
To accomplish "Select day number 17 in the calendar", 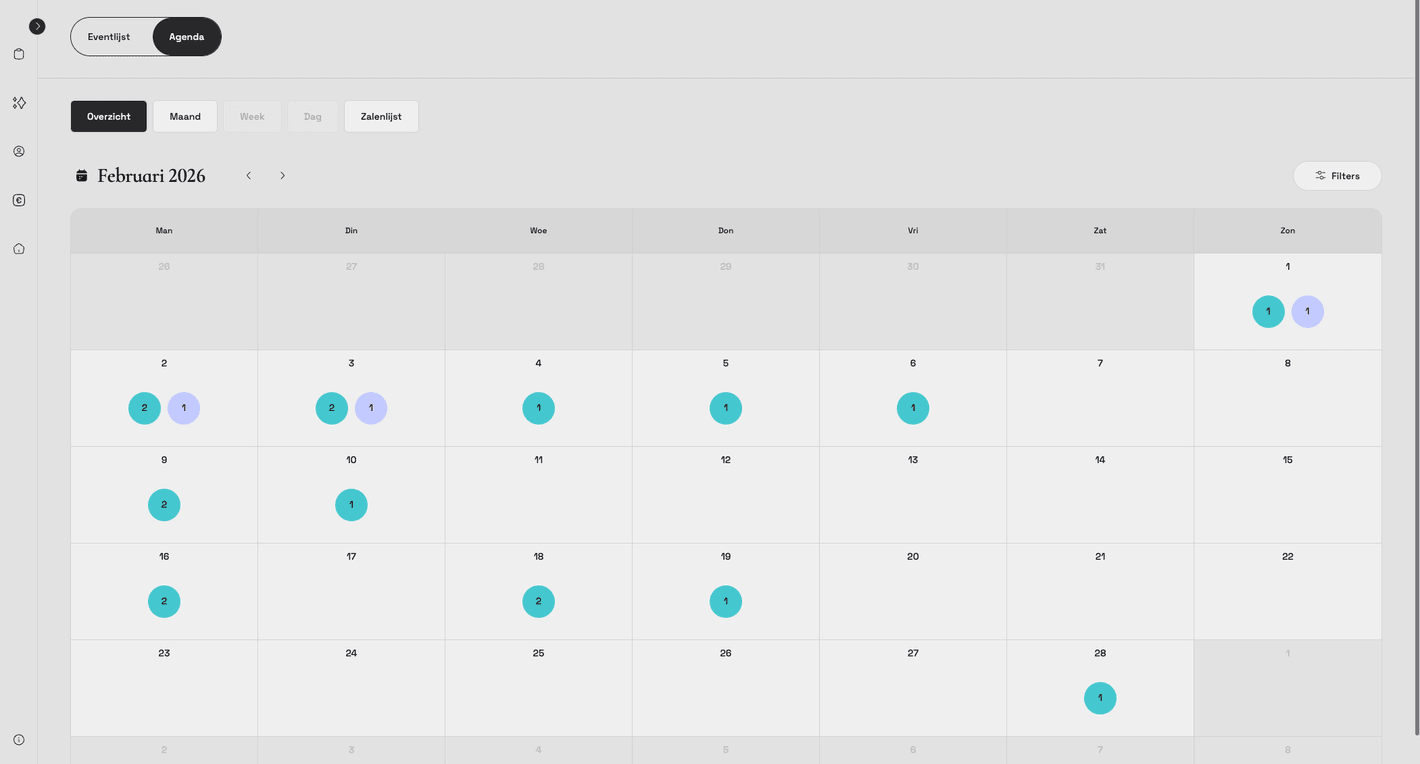I will 351,557.
